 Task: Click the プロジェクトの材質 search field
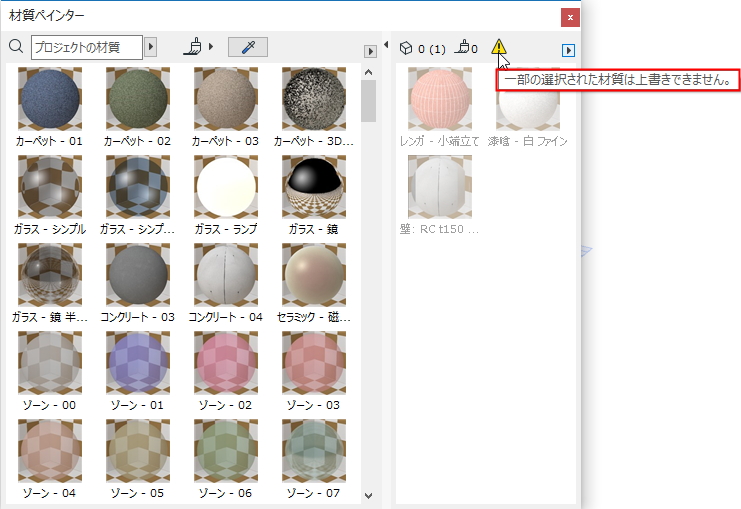86,47
